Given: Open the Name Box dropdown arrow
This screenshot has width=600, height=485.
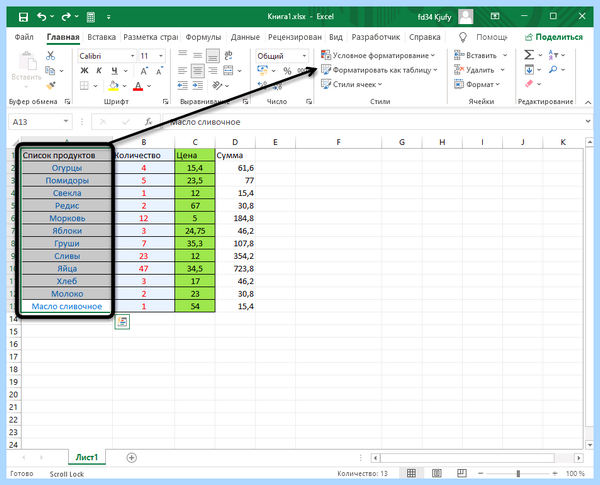Looking at the screenshot, I should click(66, 121).
